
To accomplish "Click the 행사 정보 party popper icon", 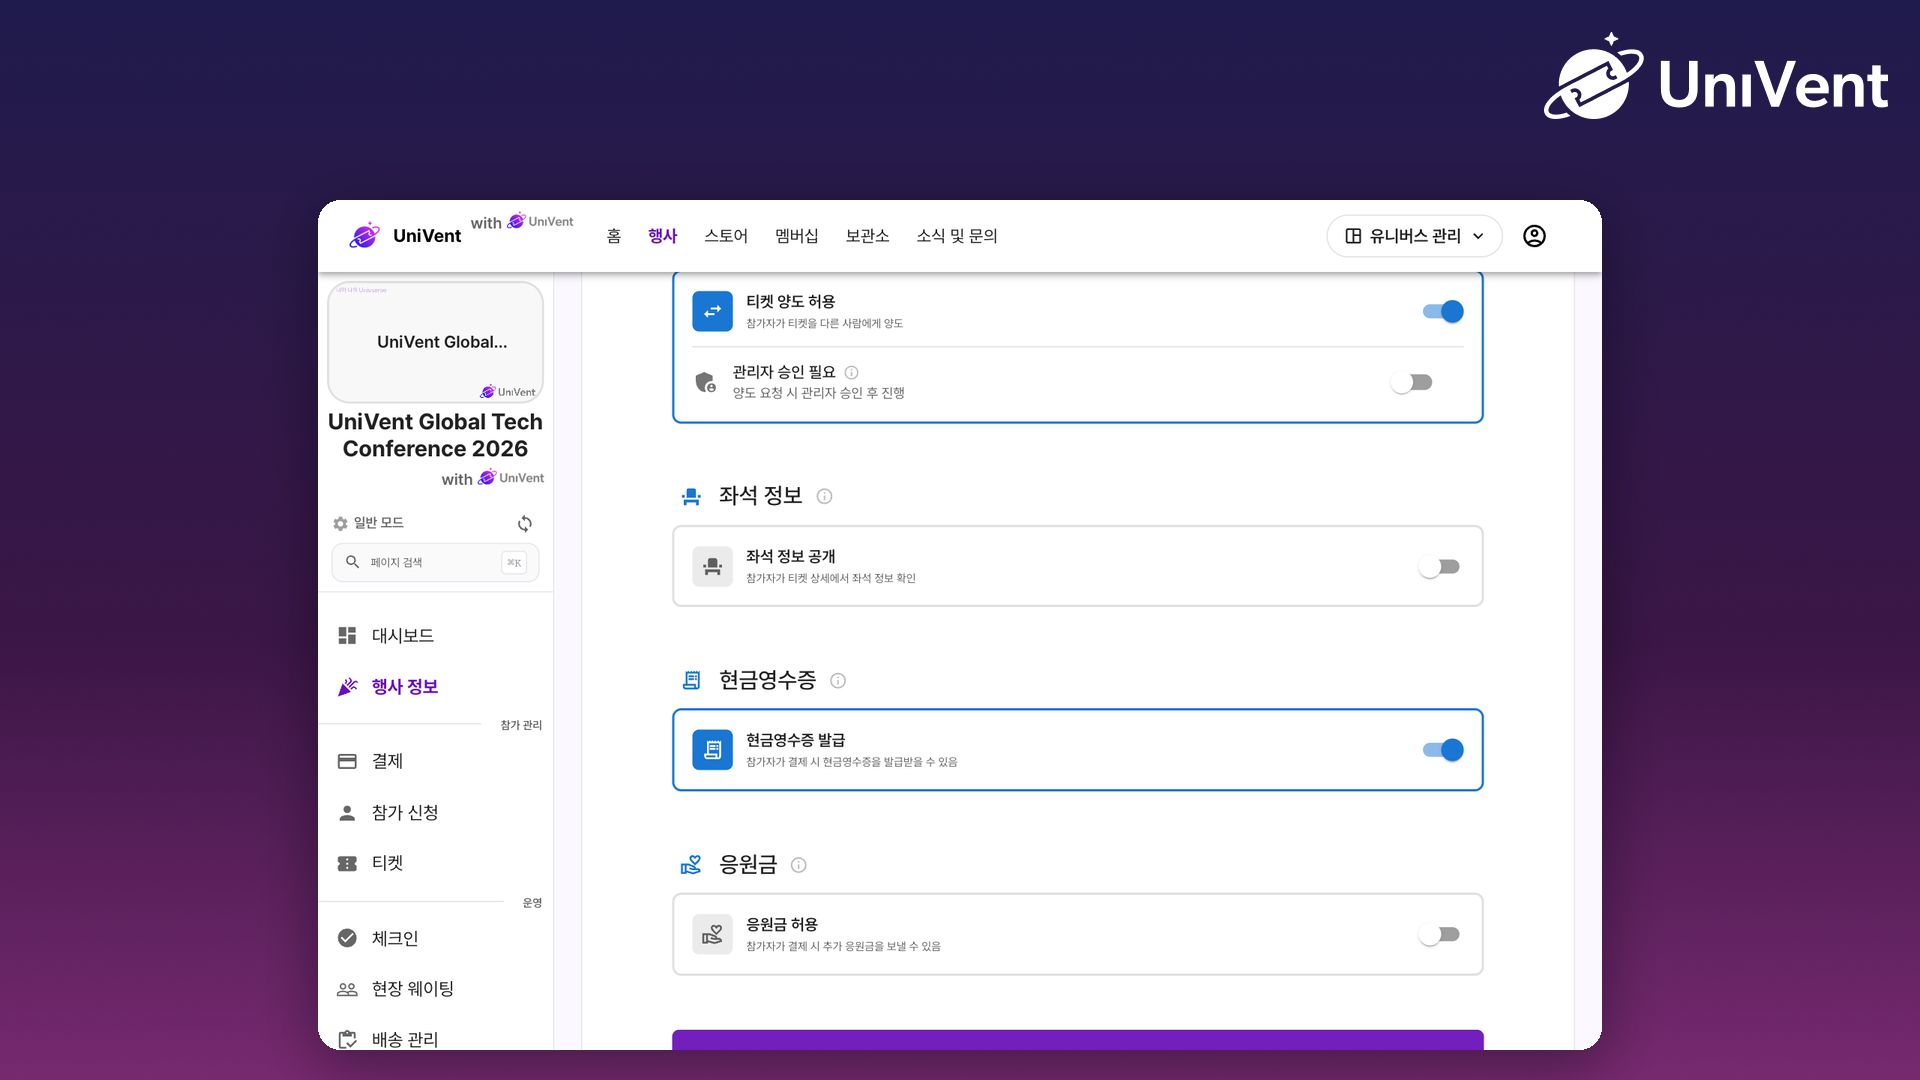I will coord(347,687).
